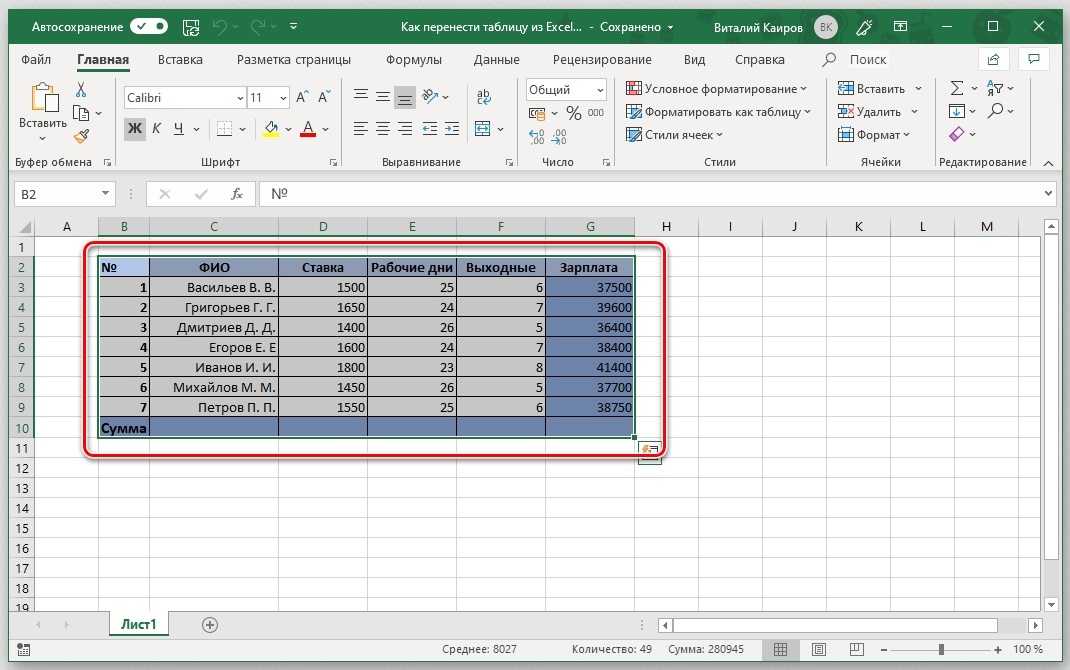Switch to the Вставка tab

coord(180,60)
